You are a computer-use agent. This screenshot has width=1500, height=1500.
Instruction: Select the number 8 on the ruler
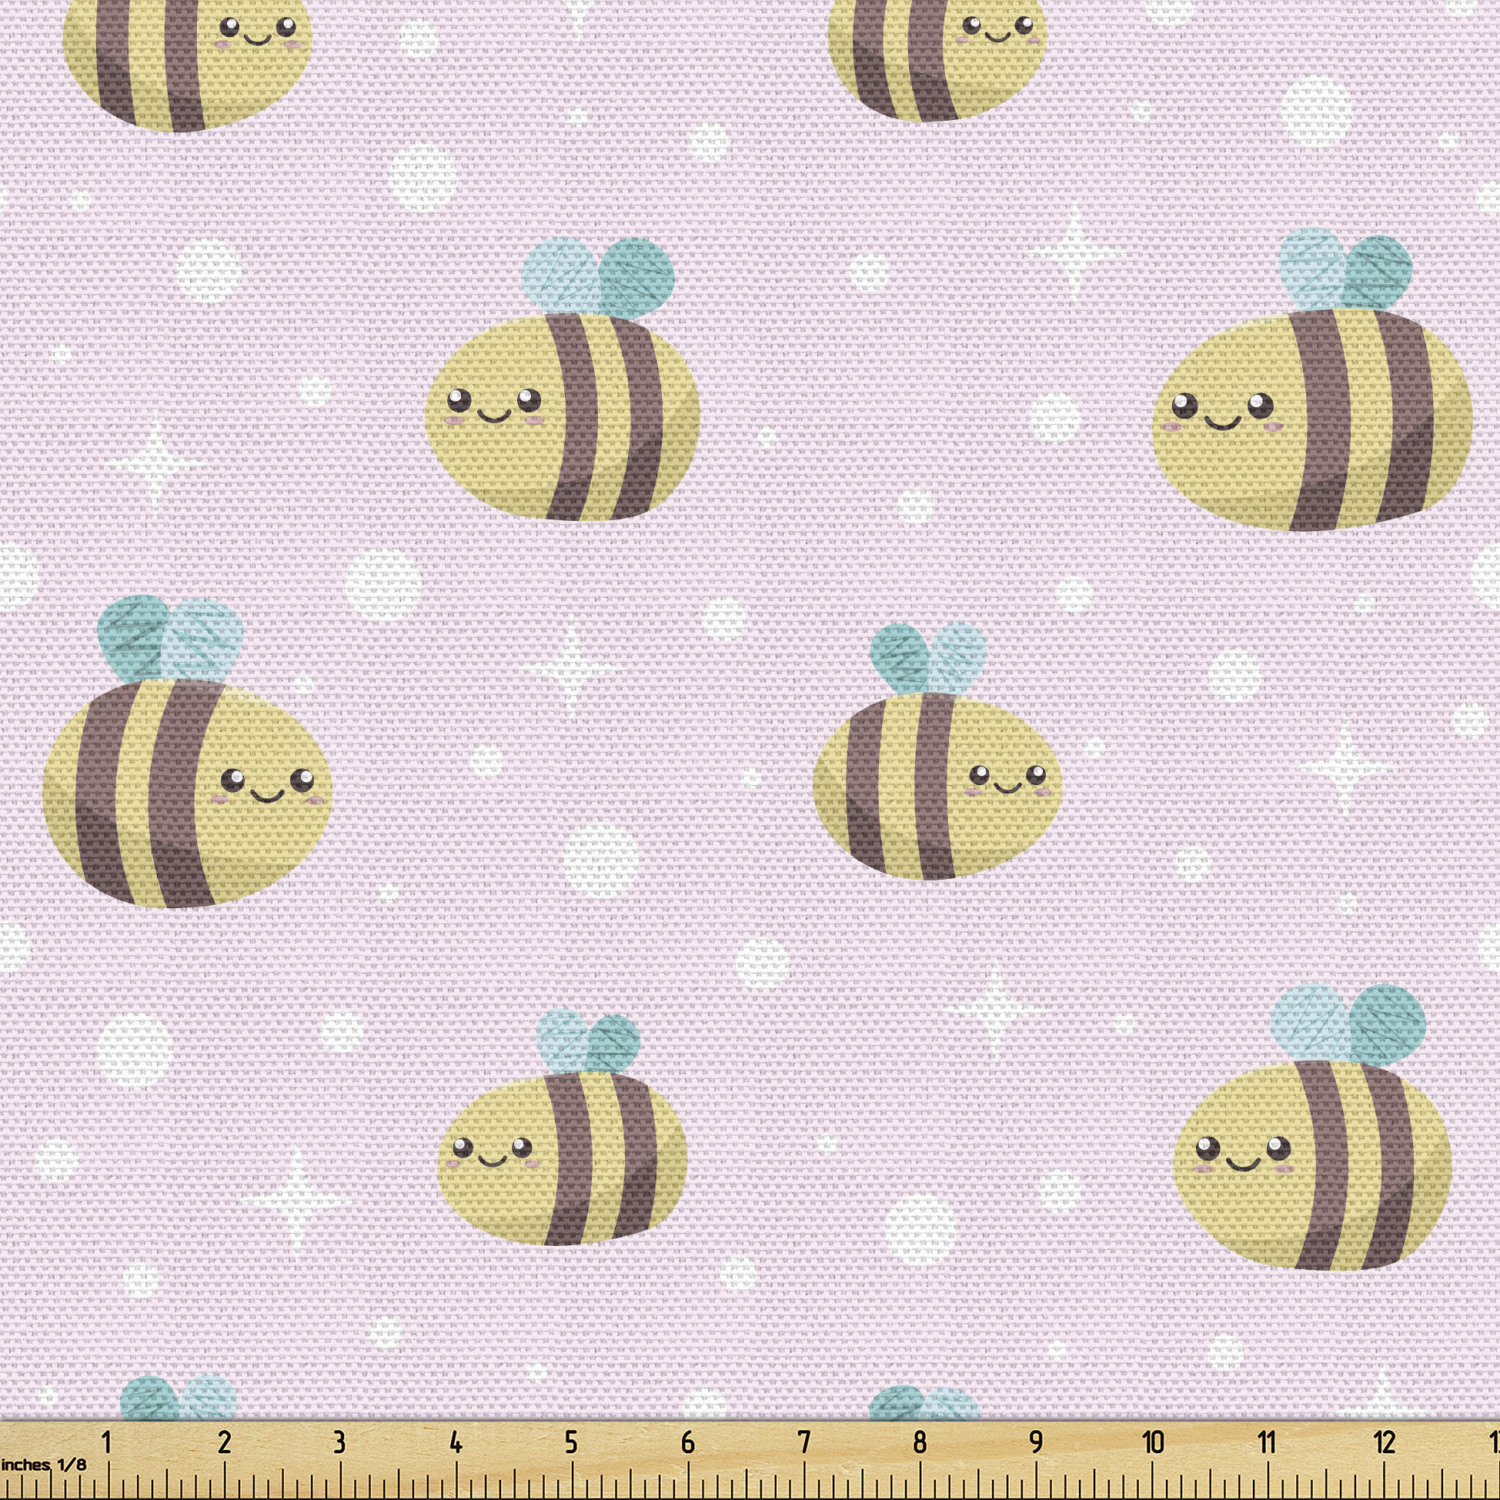pos(920,1442)
